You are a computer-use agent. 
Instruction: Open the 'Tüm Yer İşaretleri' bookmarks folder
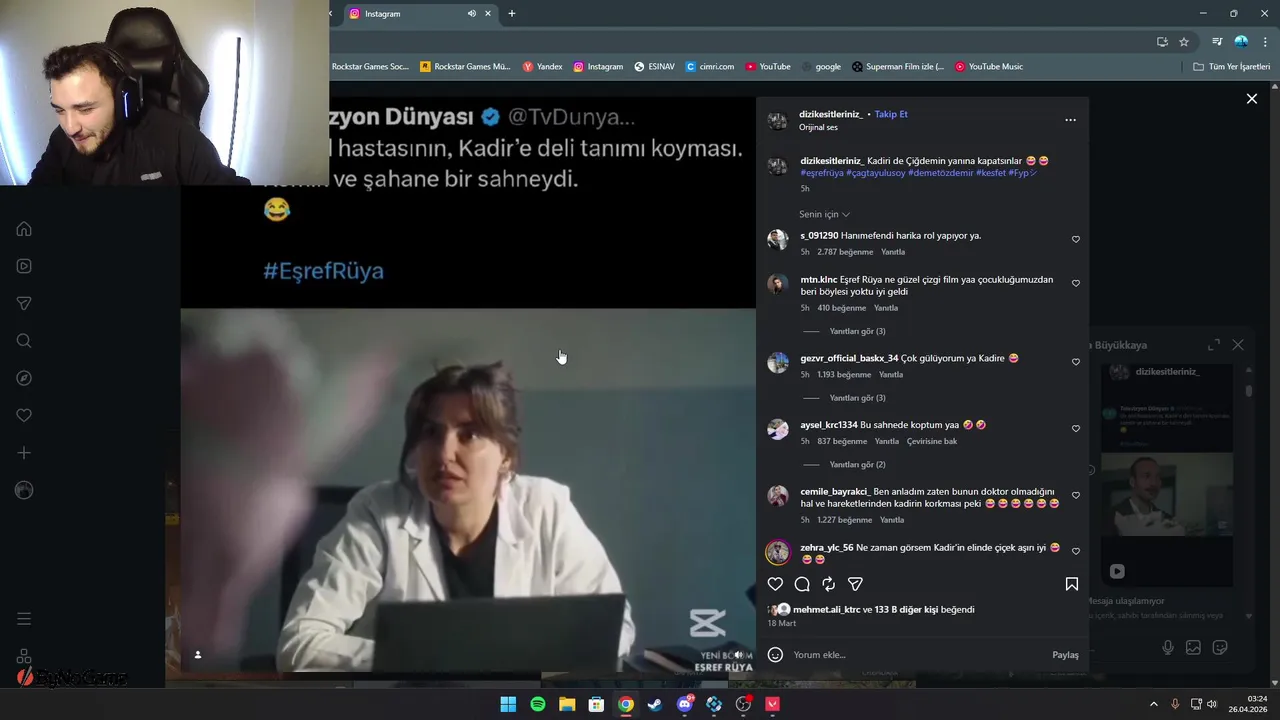click(x=1232, y=67)
